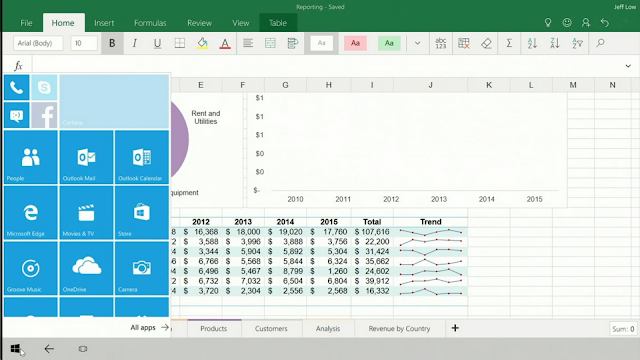Launch Microsoft Edge tile
This screenshot has width=640, height=360.
click(31, 213)
